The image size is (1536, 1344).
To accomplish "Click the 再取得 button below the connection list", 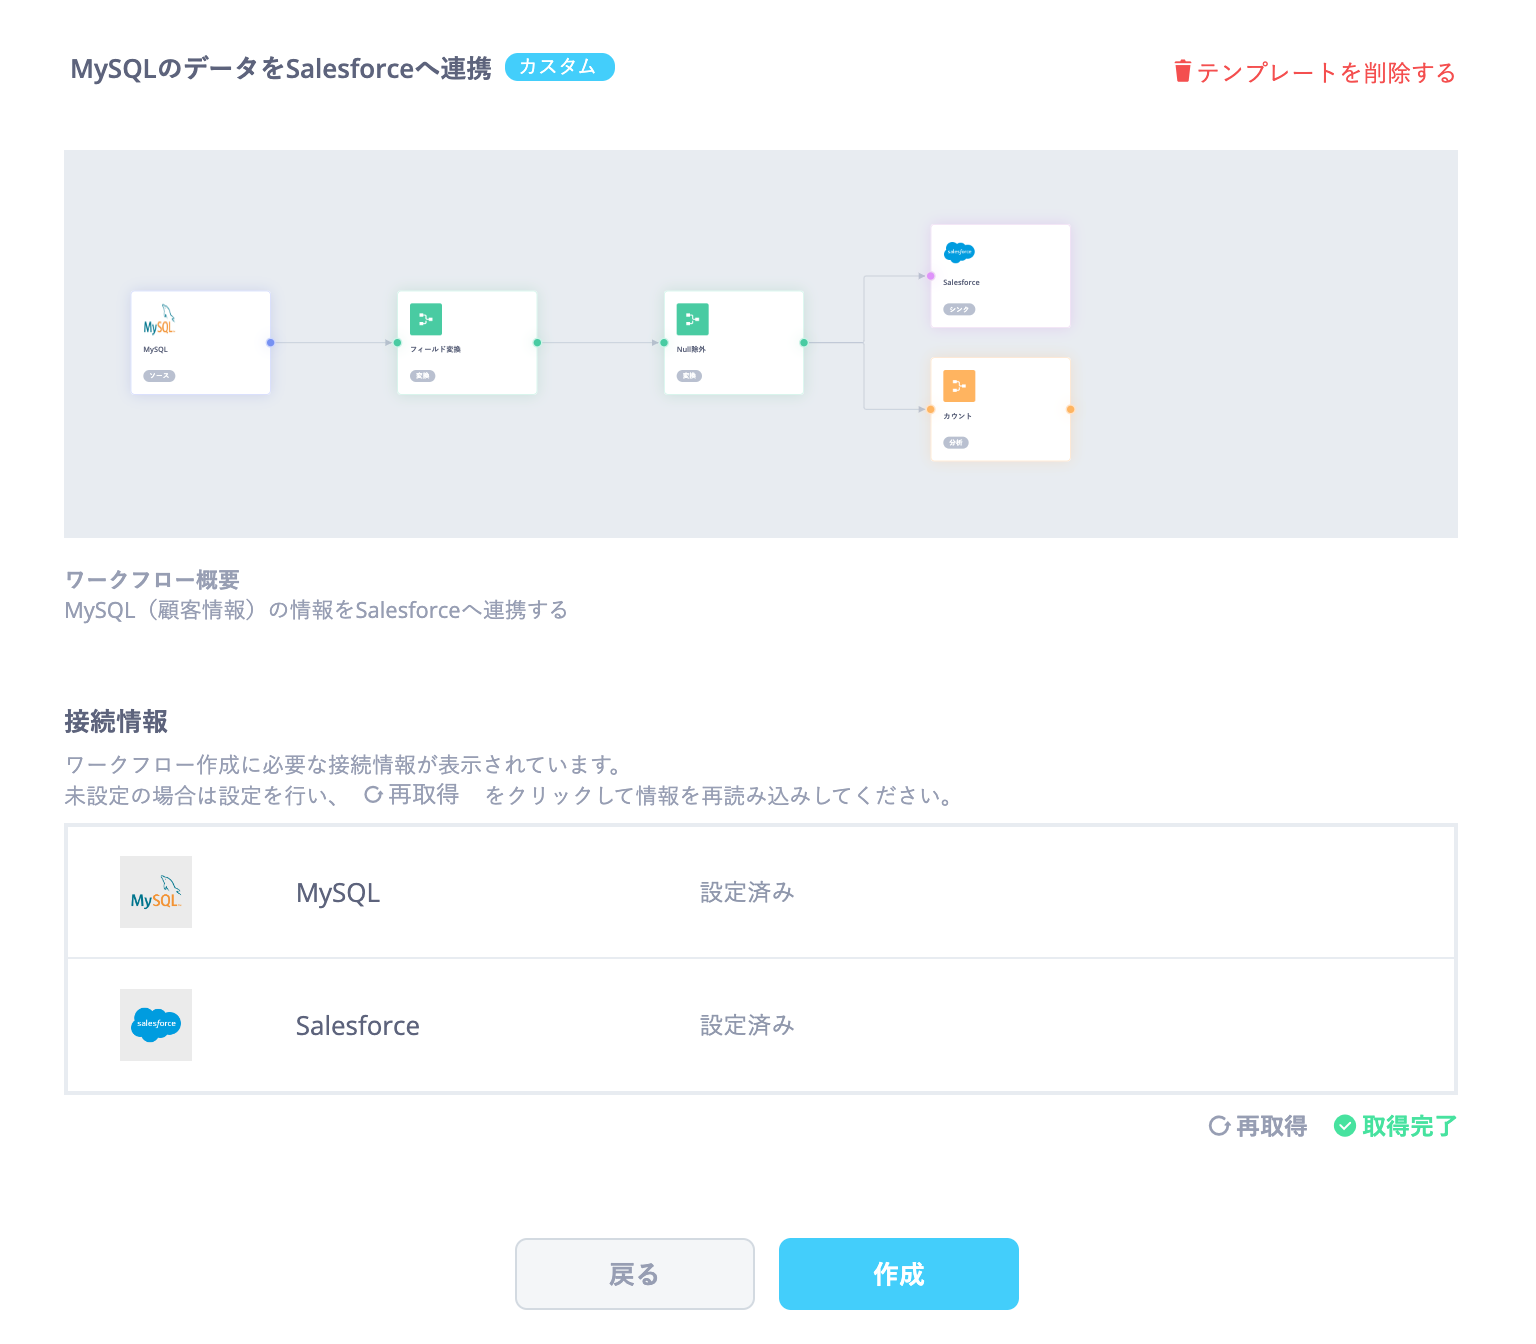I will click(1258, 1126).
